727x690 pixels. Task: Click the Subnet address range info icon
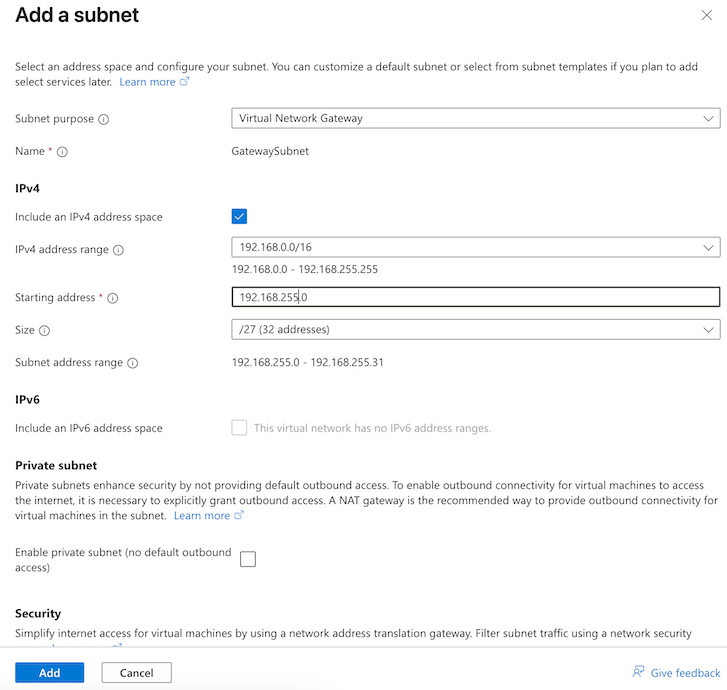tap(133, 363)
